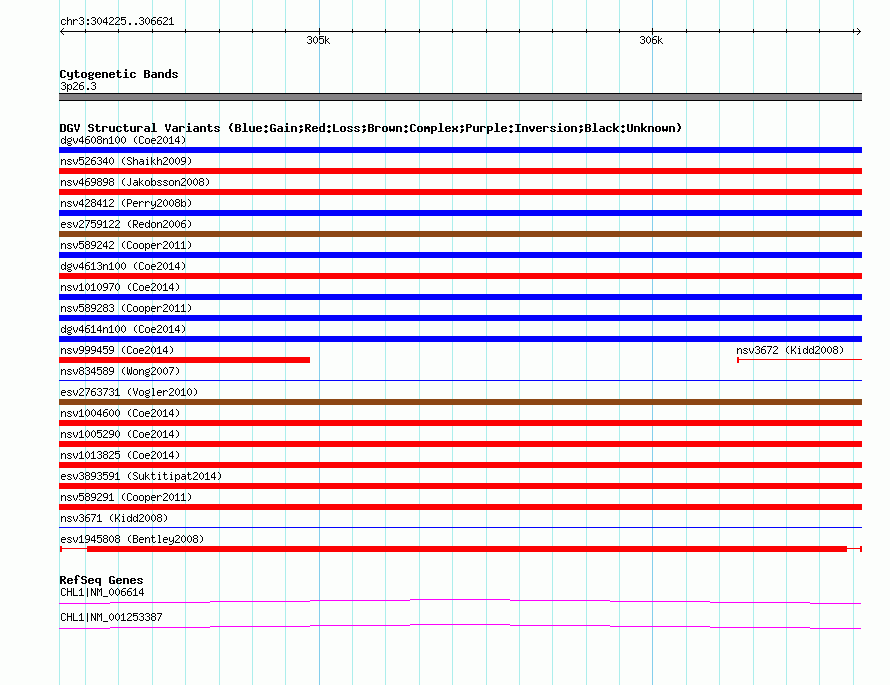Open variant dgv4613n100 (Coe2014) label
The width and height of the screenshot is (890, 685).
[123, 266]
